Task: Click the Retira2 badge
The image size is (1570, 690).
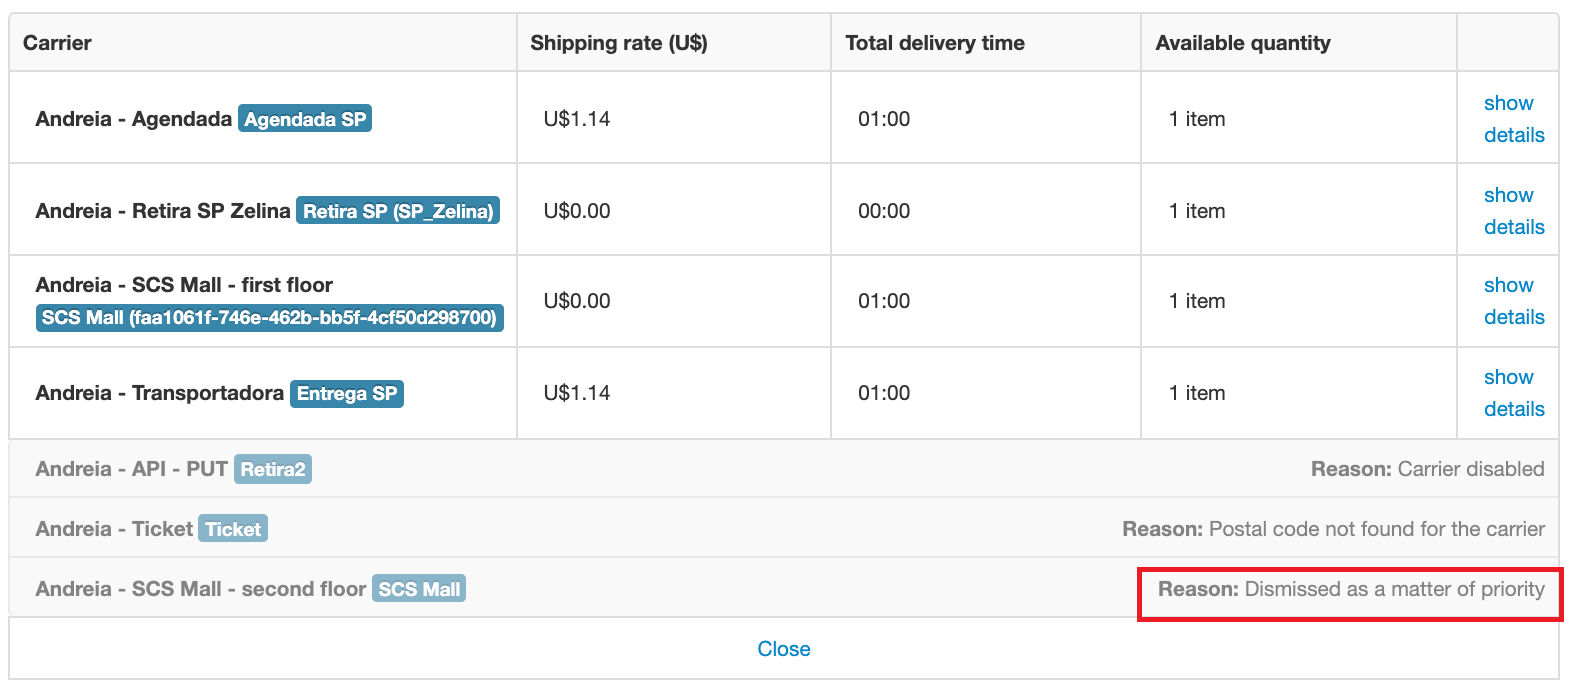Action: (x=273, y=469)
